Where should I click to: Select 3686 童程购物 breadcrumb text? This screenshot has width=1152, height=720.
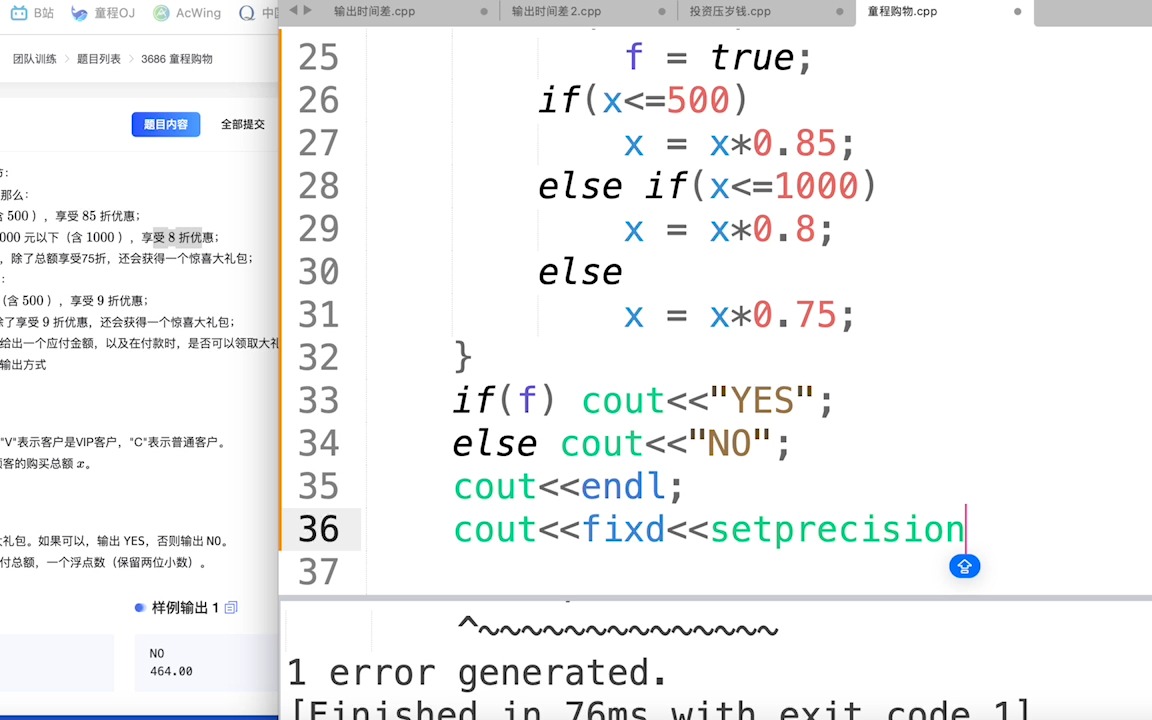(176, 59)
